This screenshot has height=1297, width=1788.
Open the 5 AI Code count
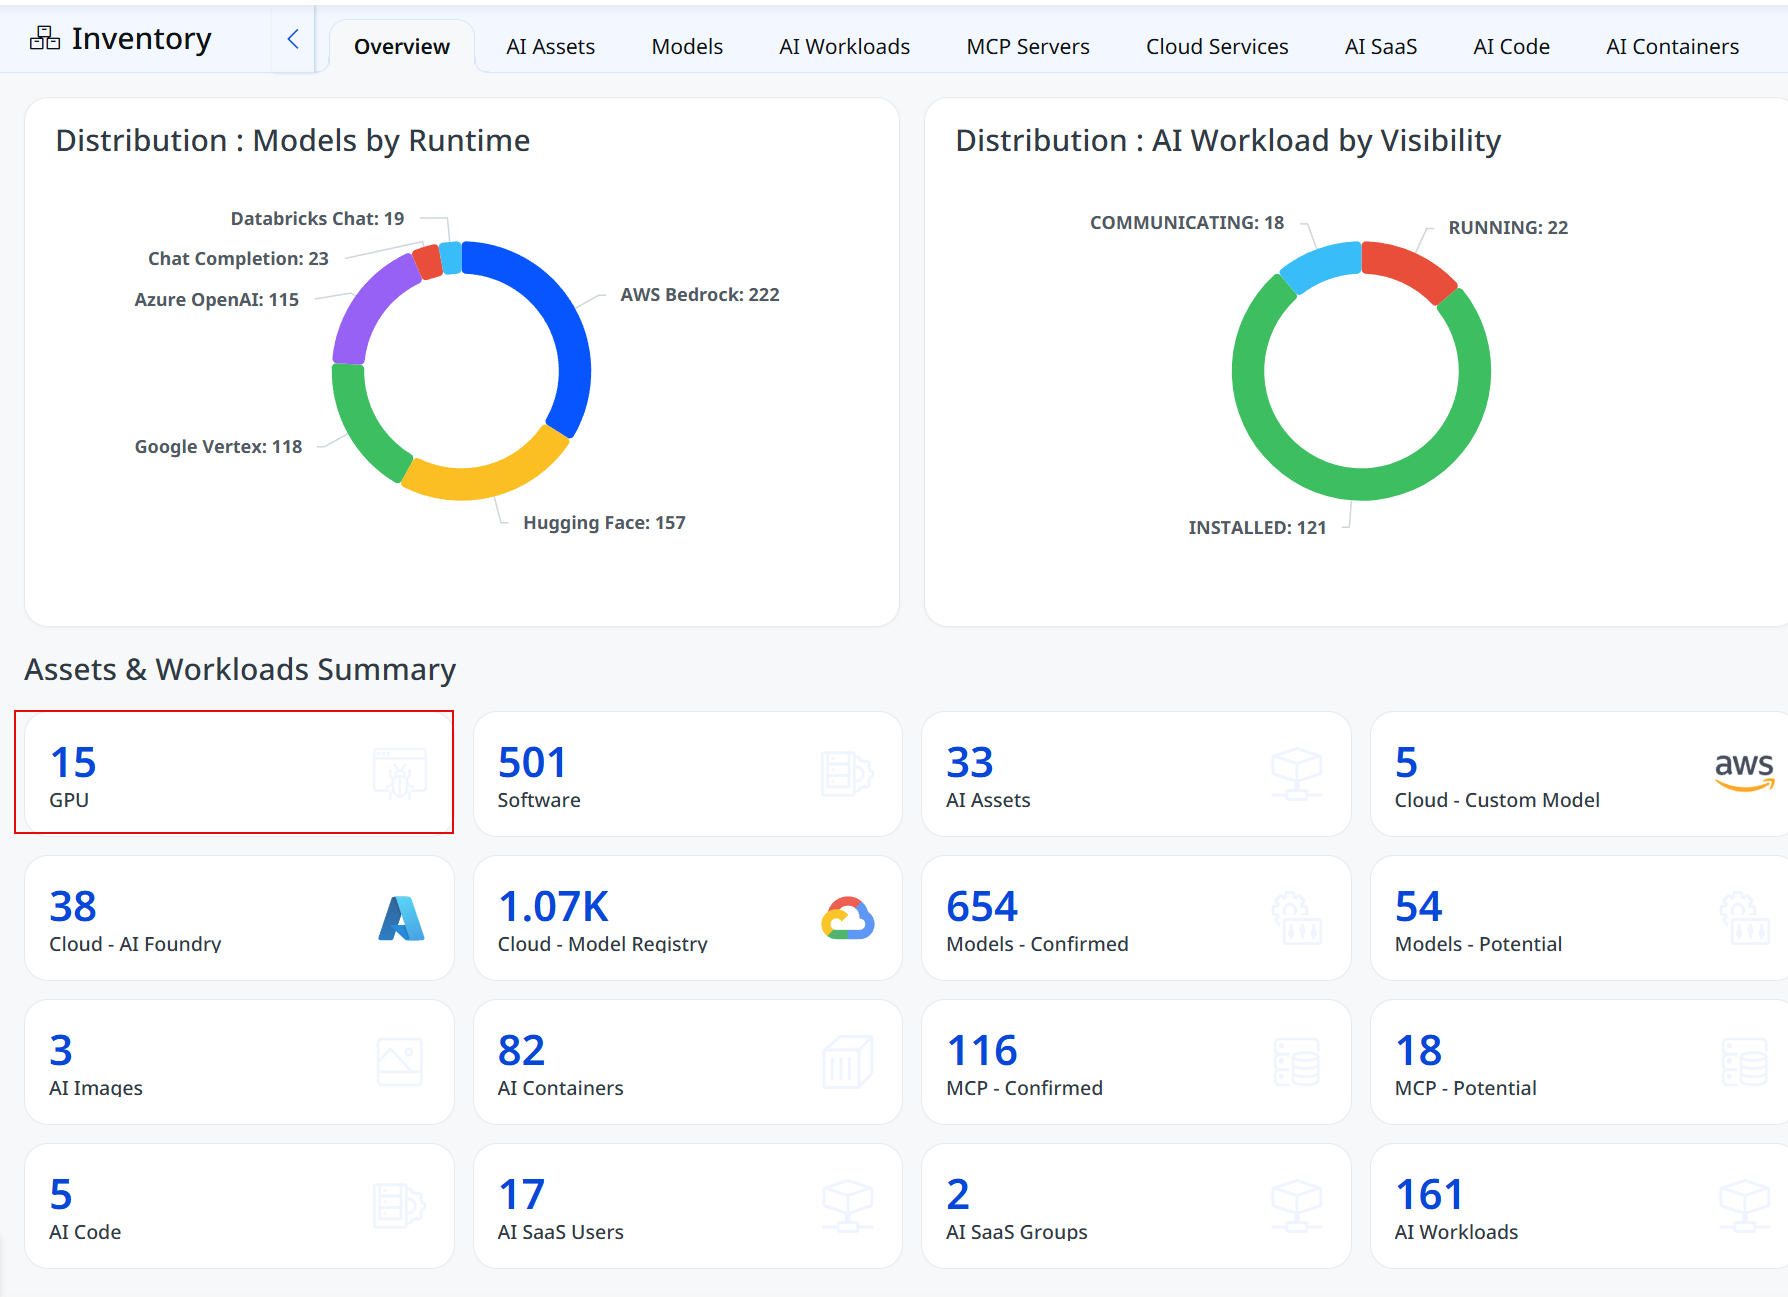61,1195
